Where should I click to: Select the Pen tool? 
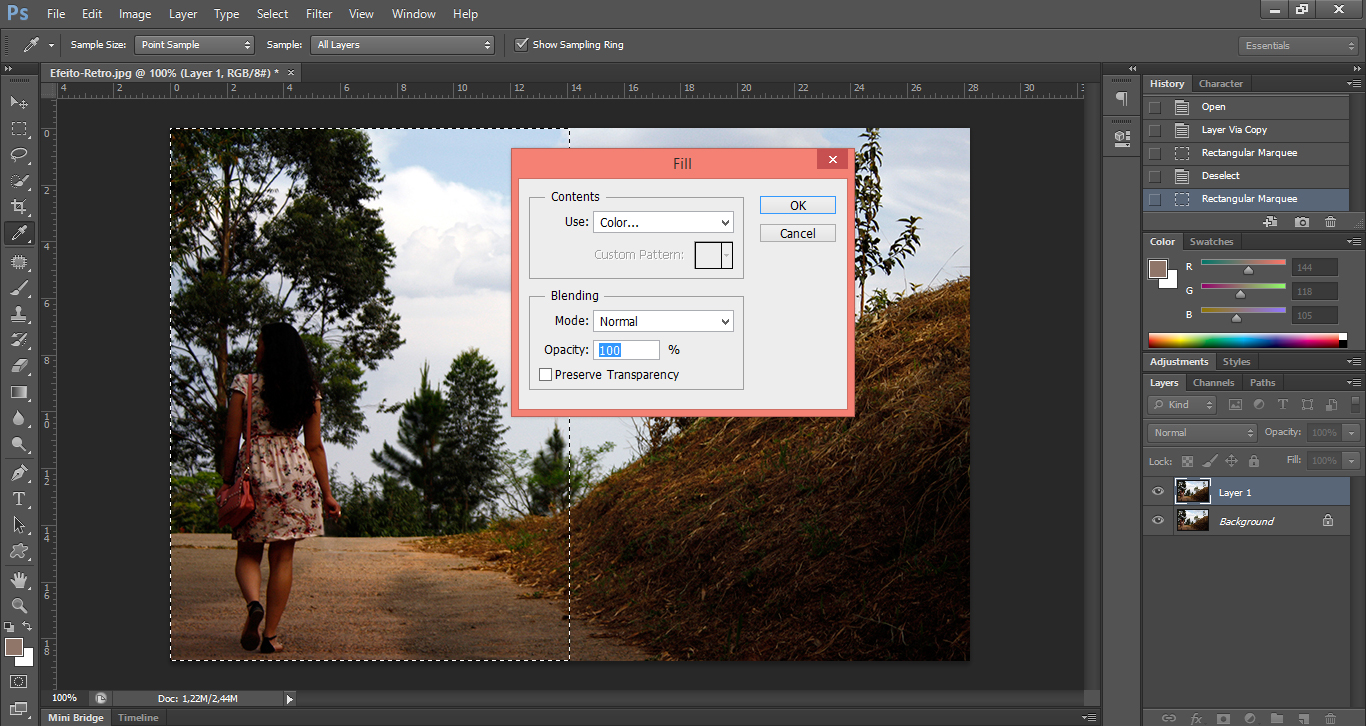pos(19,473)
